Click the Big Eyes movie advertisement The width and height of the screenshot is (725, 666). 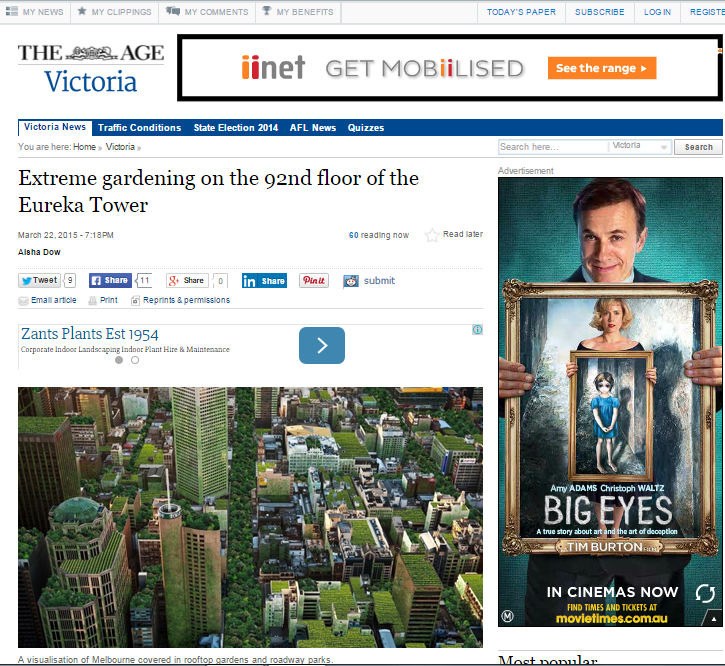point(610,402)
